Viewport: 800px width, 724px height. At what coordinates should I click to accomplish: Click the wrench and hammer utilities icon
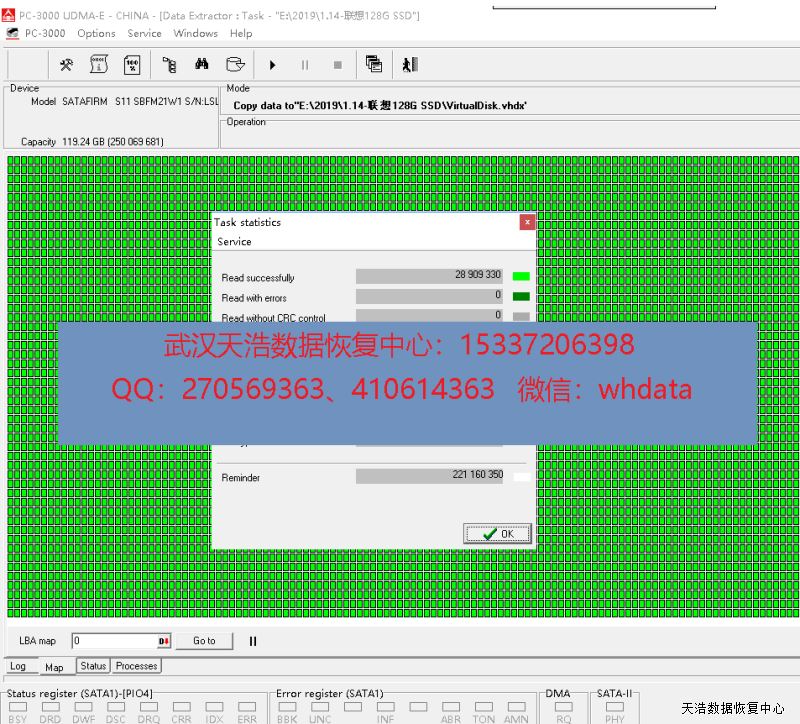[67, 65]
